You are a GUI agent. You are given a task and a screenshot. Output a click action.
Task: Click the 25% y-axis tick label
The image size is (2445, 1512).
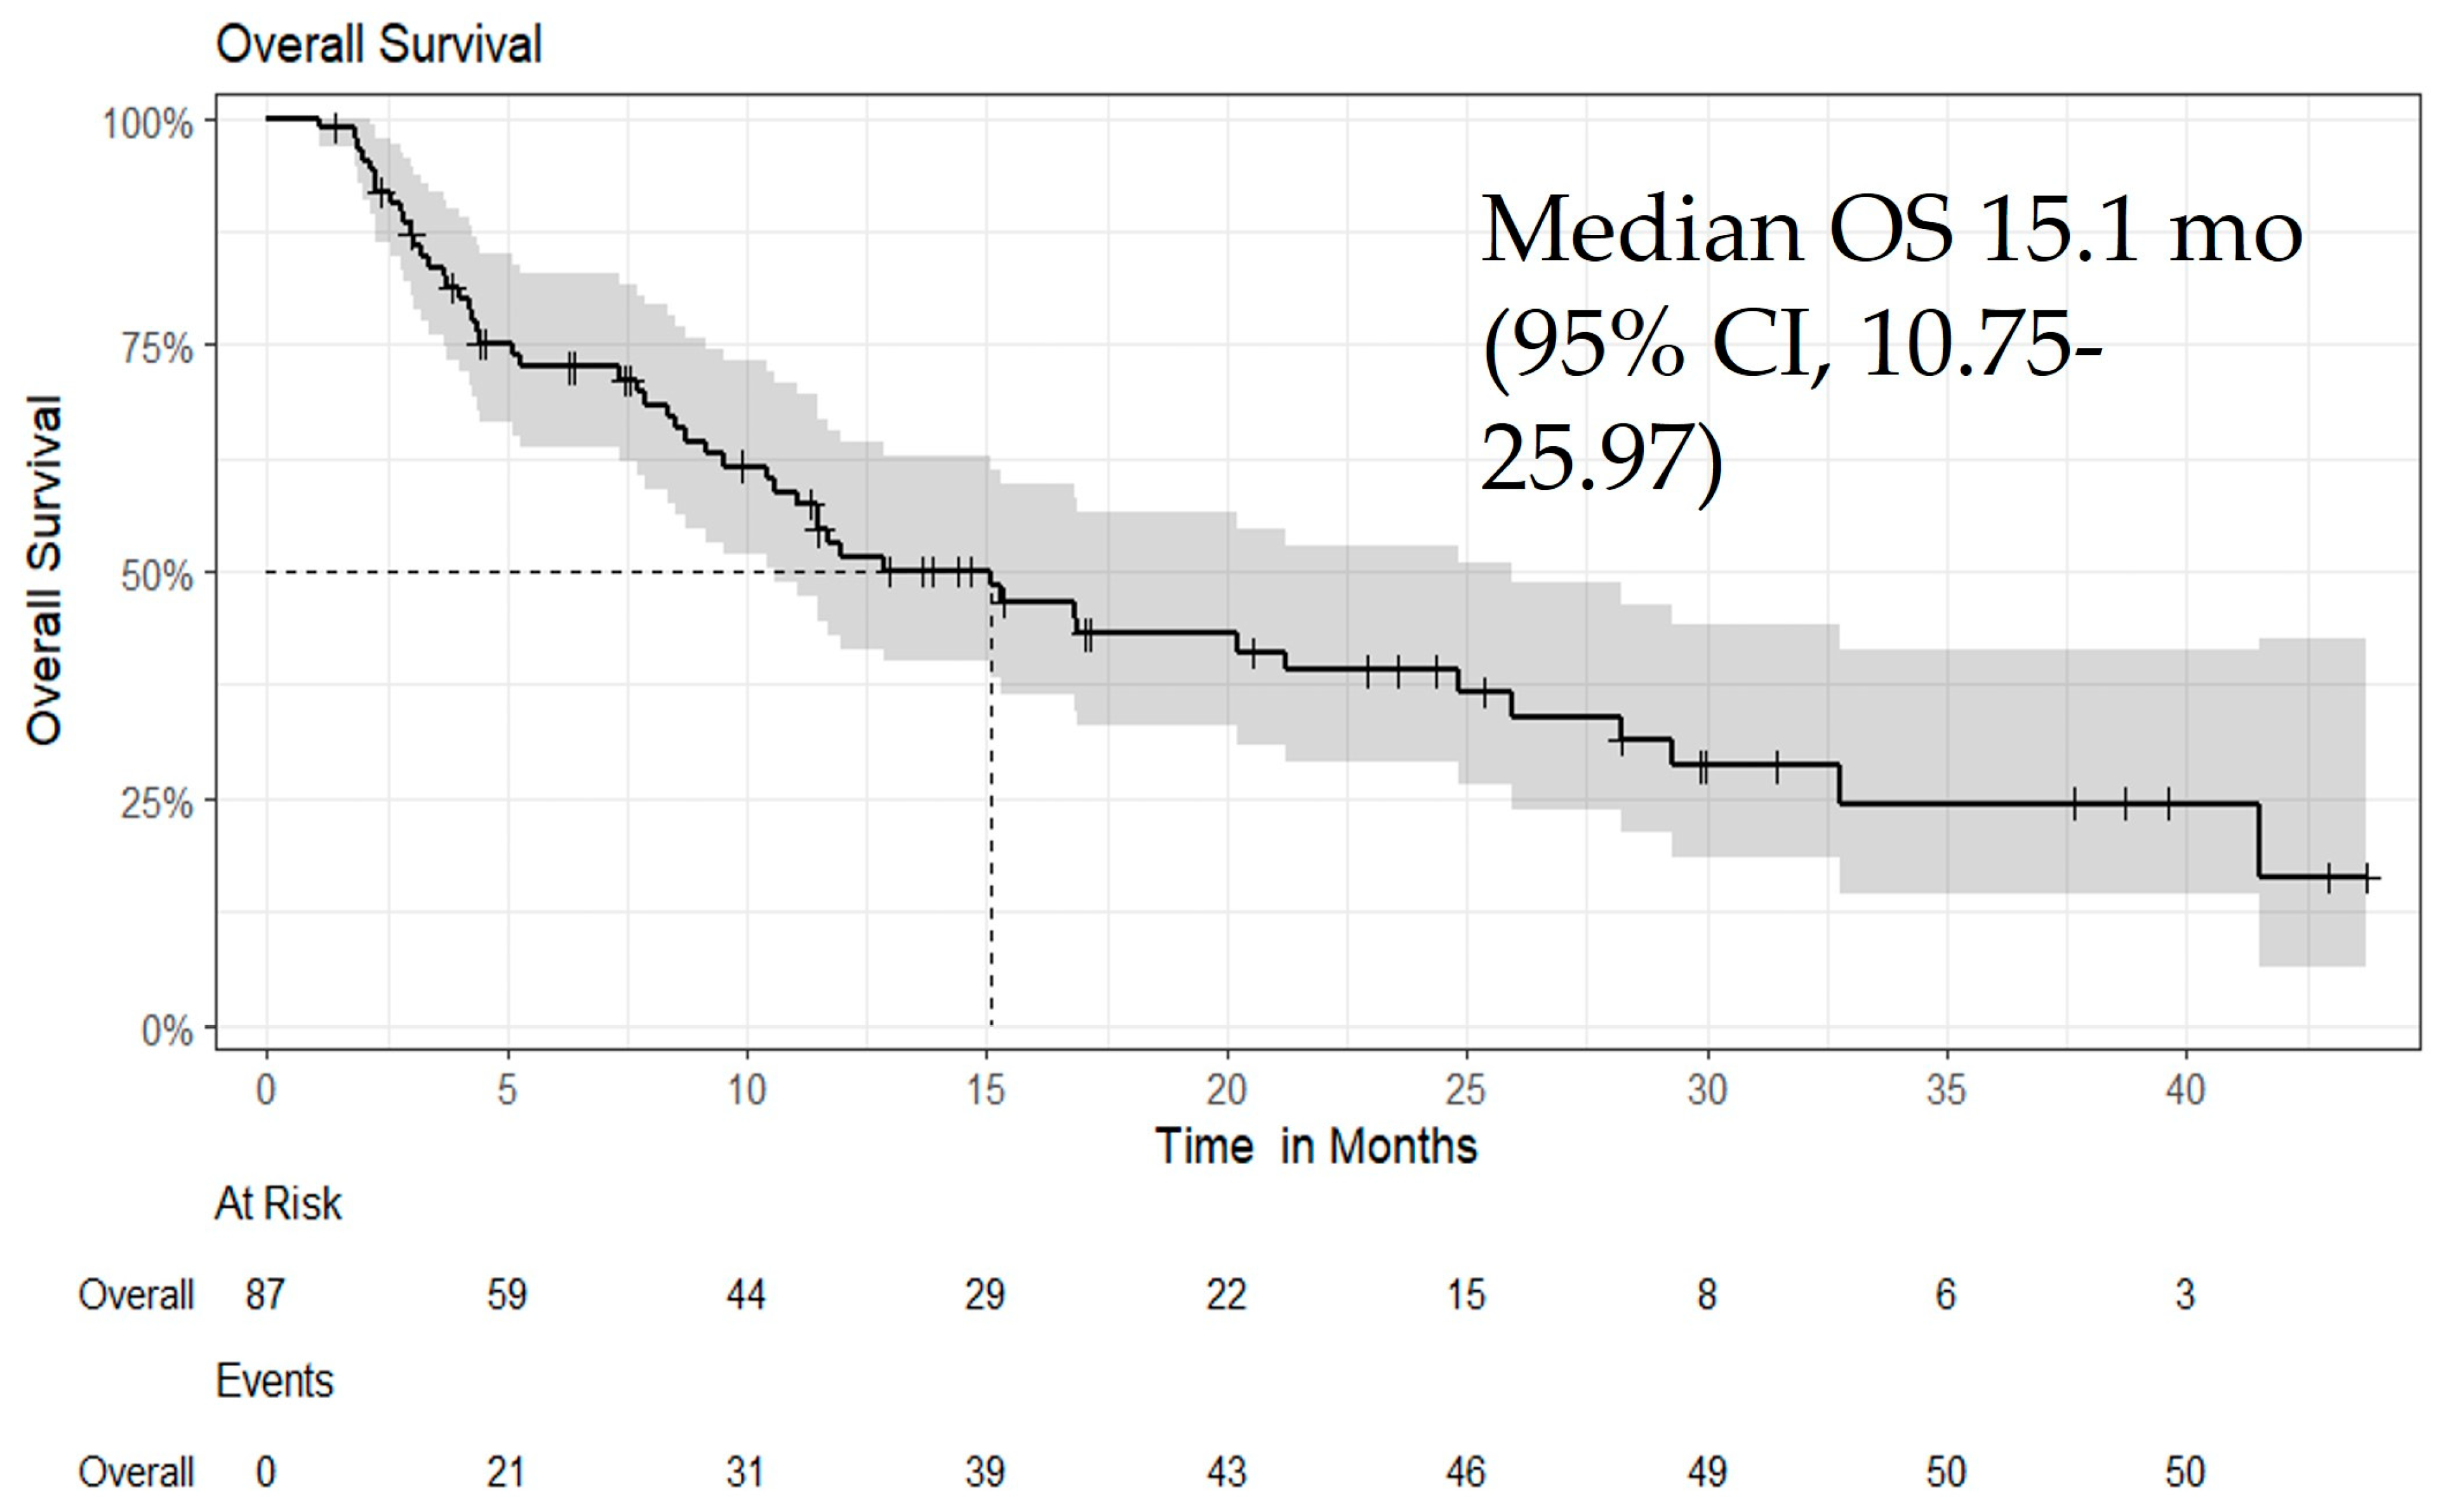coord(156,803)
